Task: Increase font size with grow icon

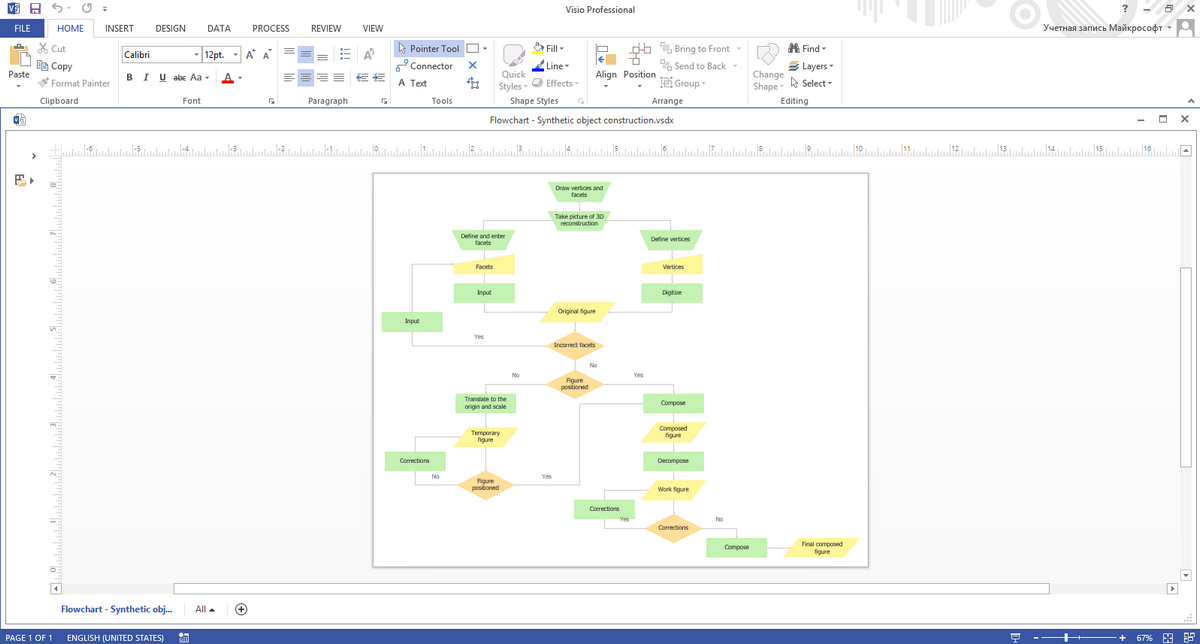Action: (251, 54)
